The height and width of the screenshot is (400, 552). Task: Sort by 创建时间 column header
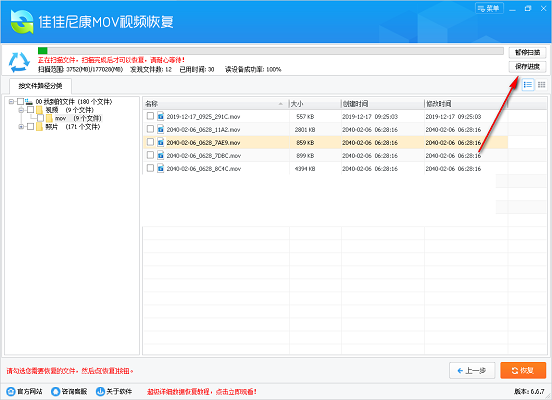[x=383, y=104]
